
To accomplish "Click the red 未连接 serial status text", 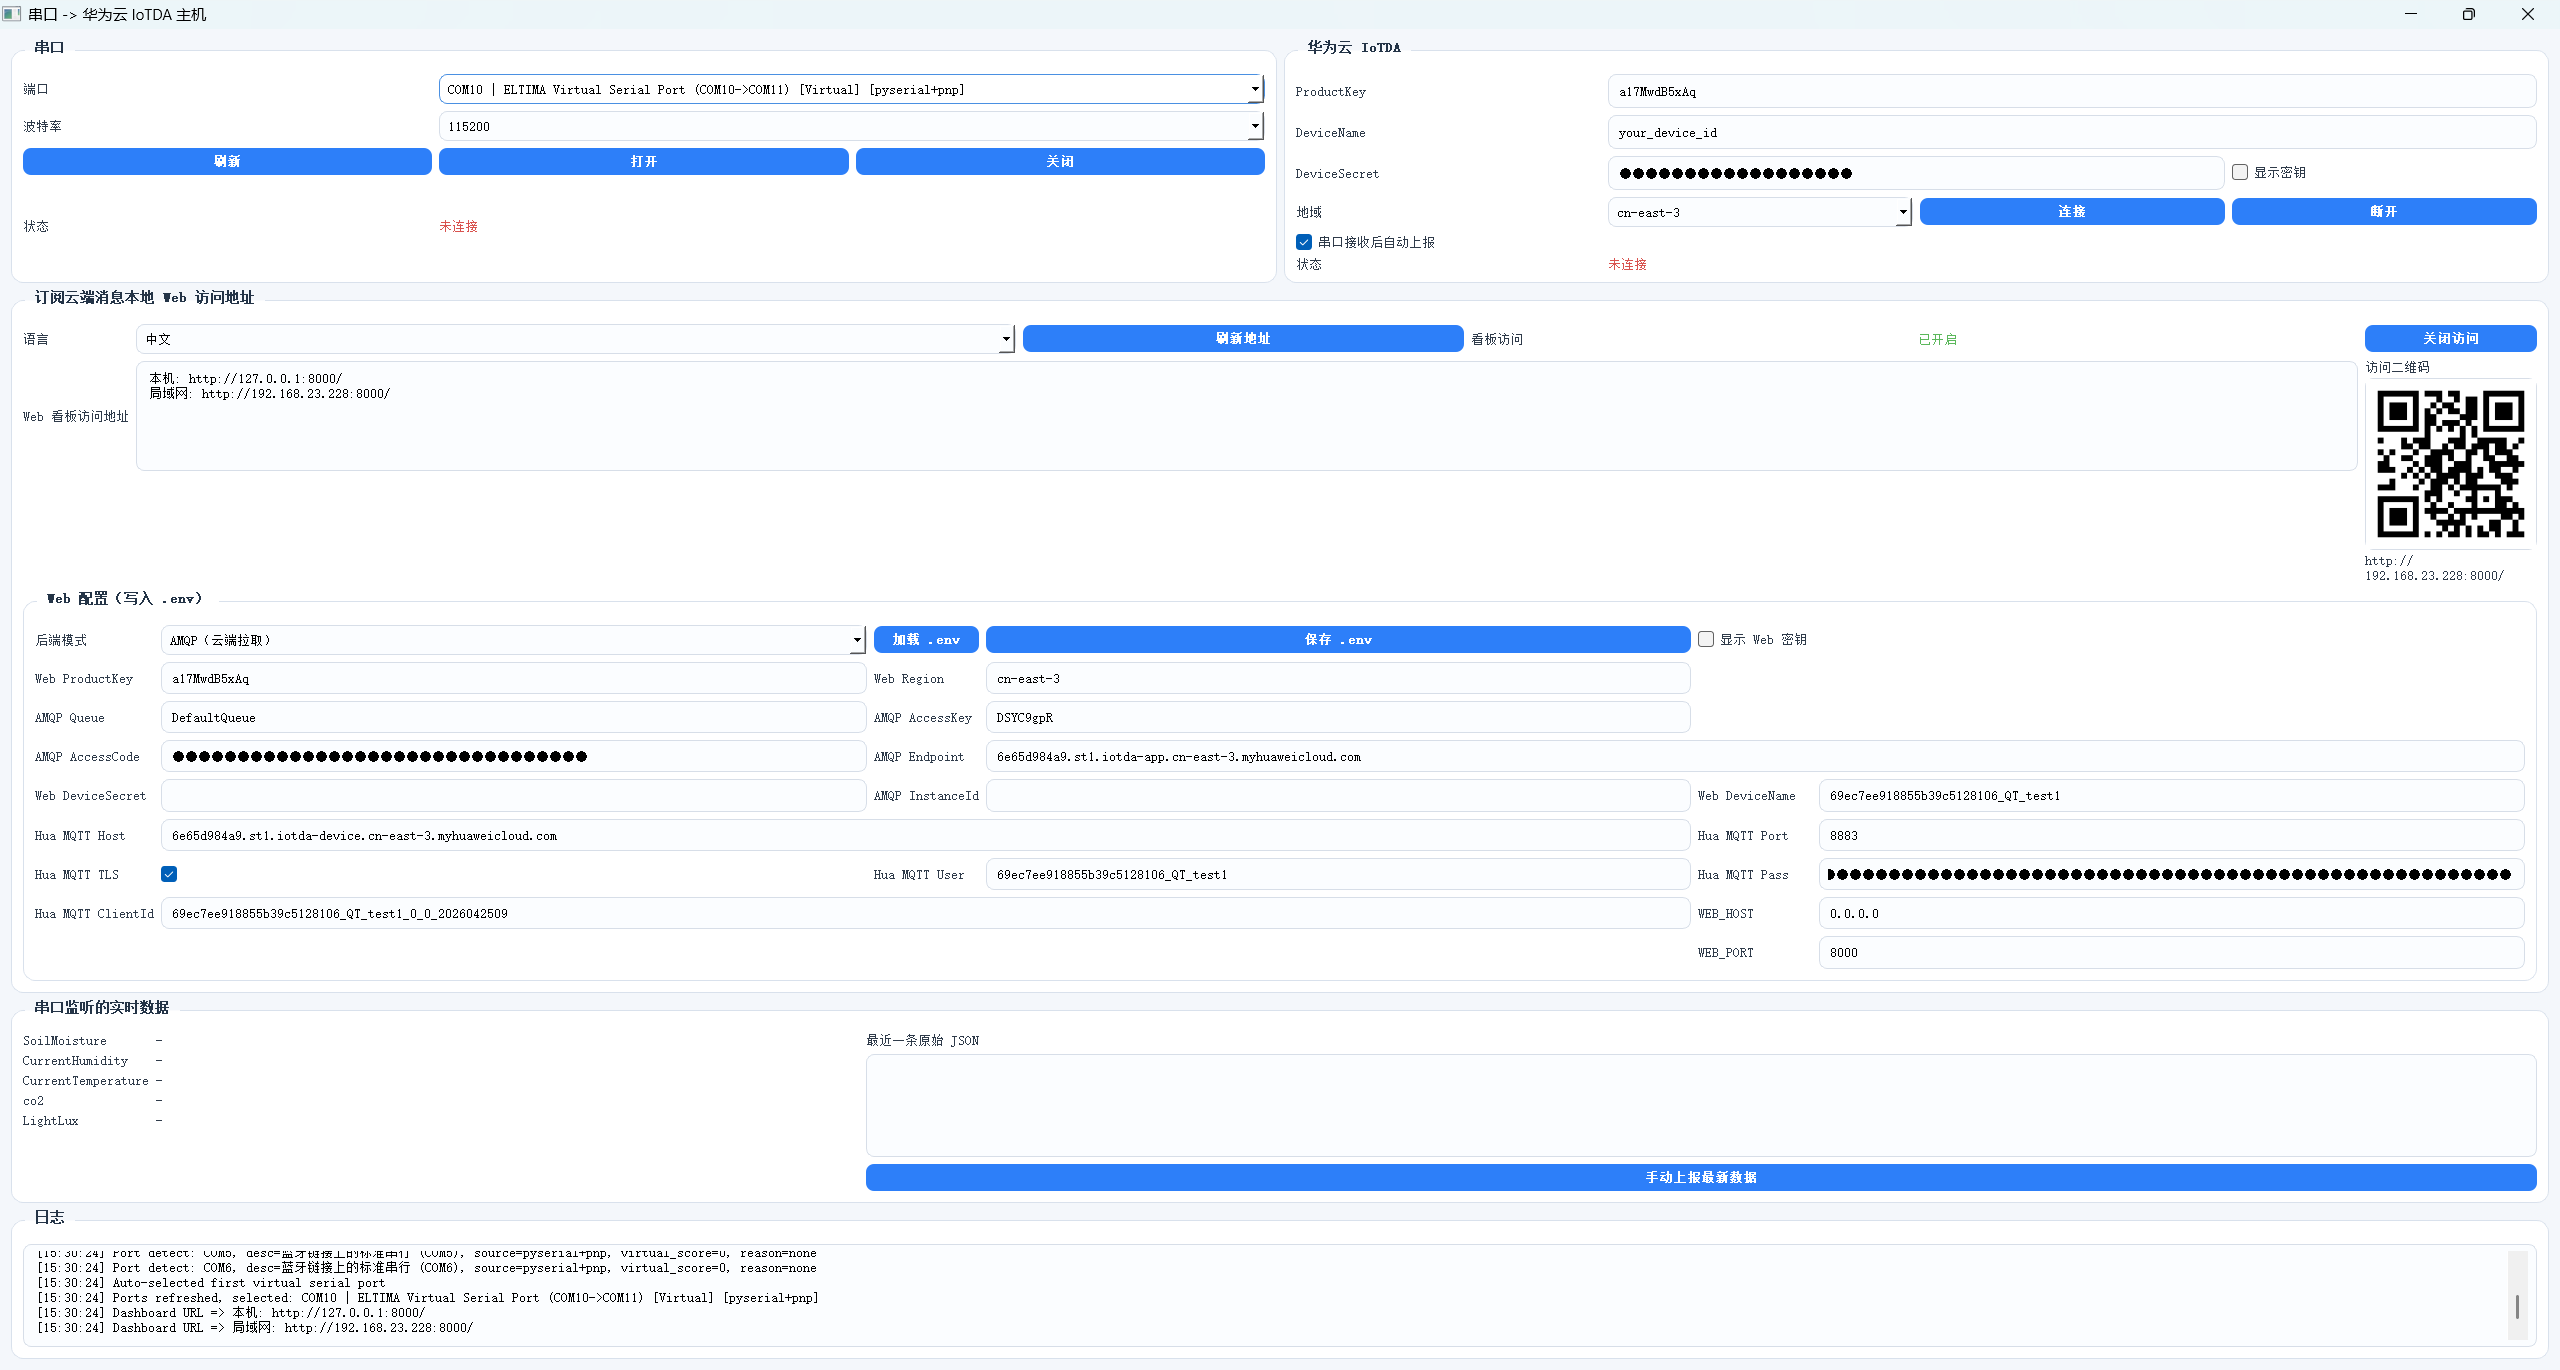I will point(458,226).
